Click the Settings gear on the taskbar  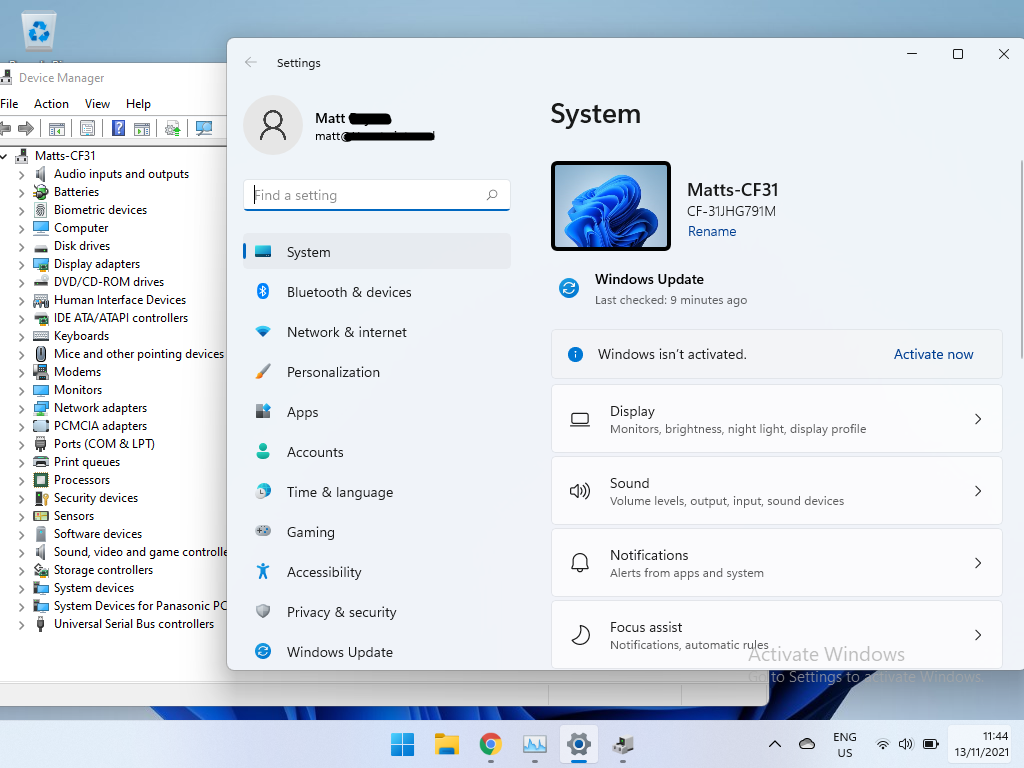[x=579, y=744]
